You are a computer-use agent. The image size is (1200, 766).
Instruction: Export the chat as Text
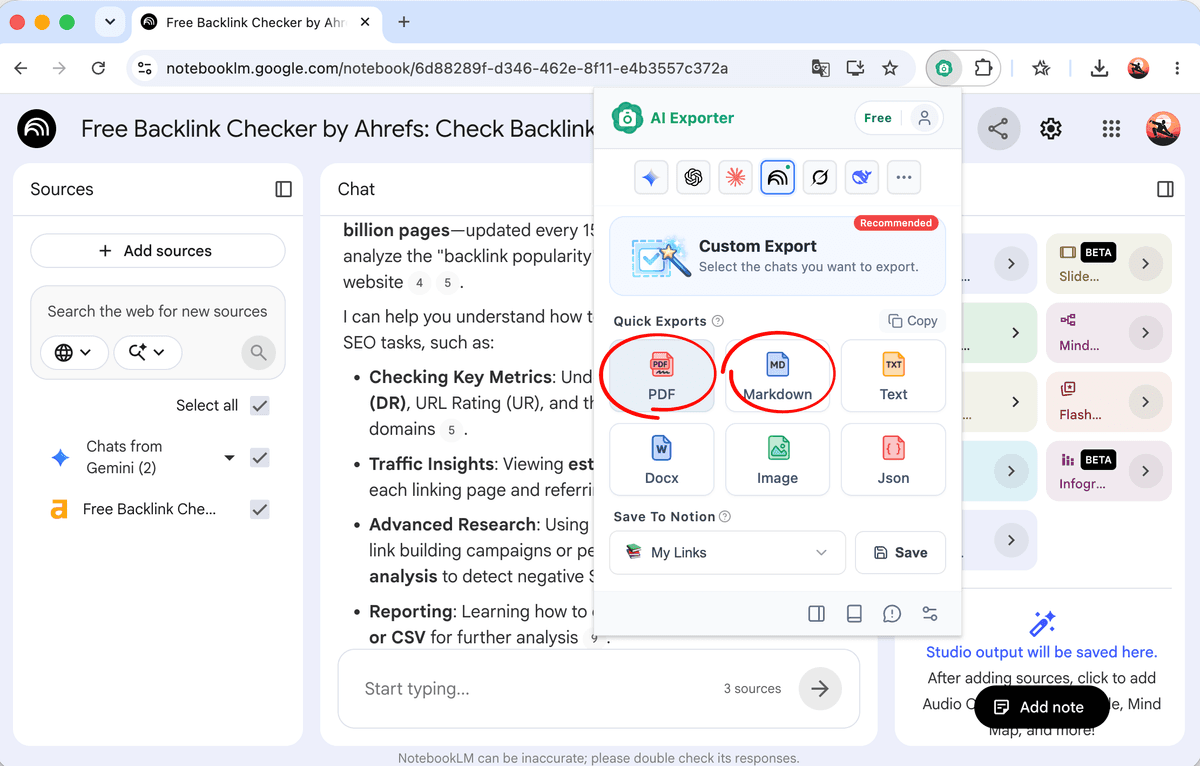tap(893, 376)
